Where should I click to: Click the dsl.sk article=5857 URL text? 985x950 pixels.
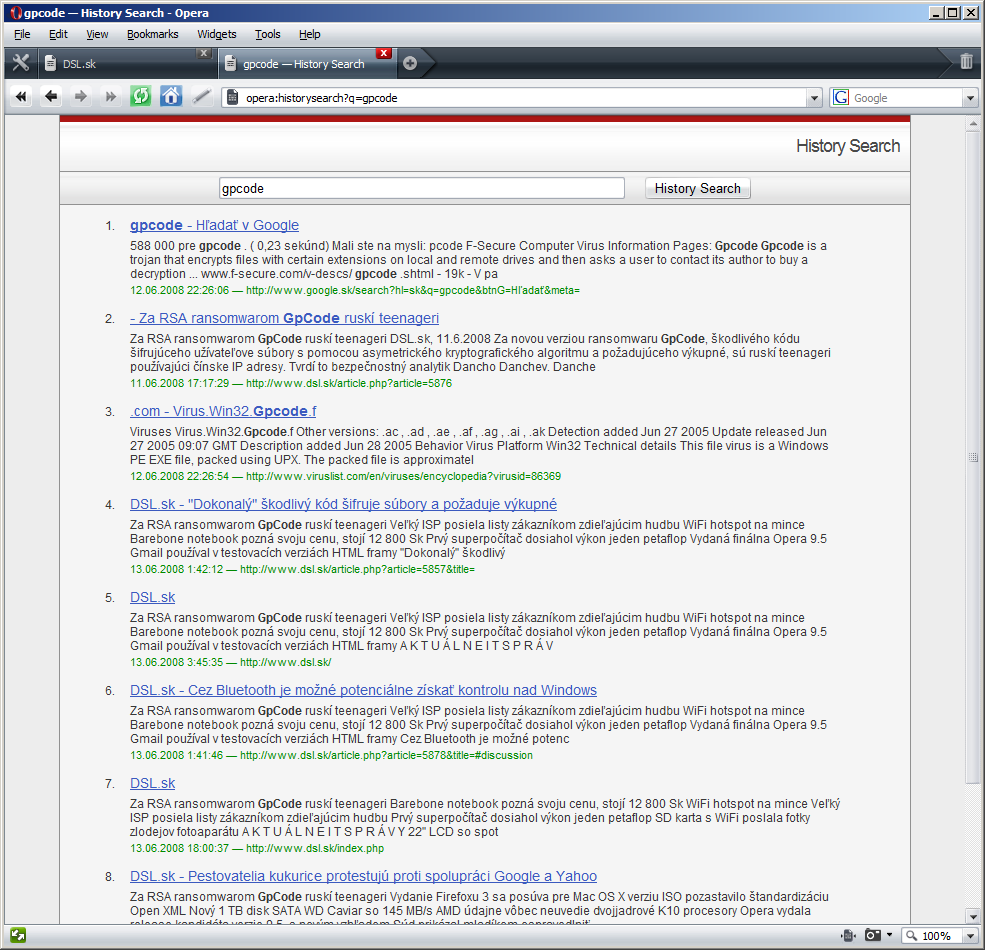coord(357,569)
